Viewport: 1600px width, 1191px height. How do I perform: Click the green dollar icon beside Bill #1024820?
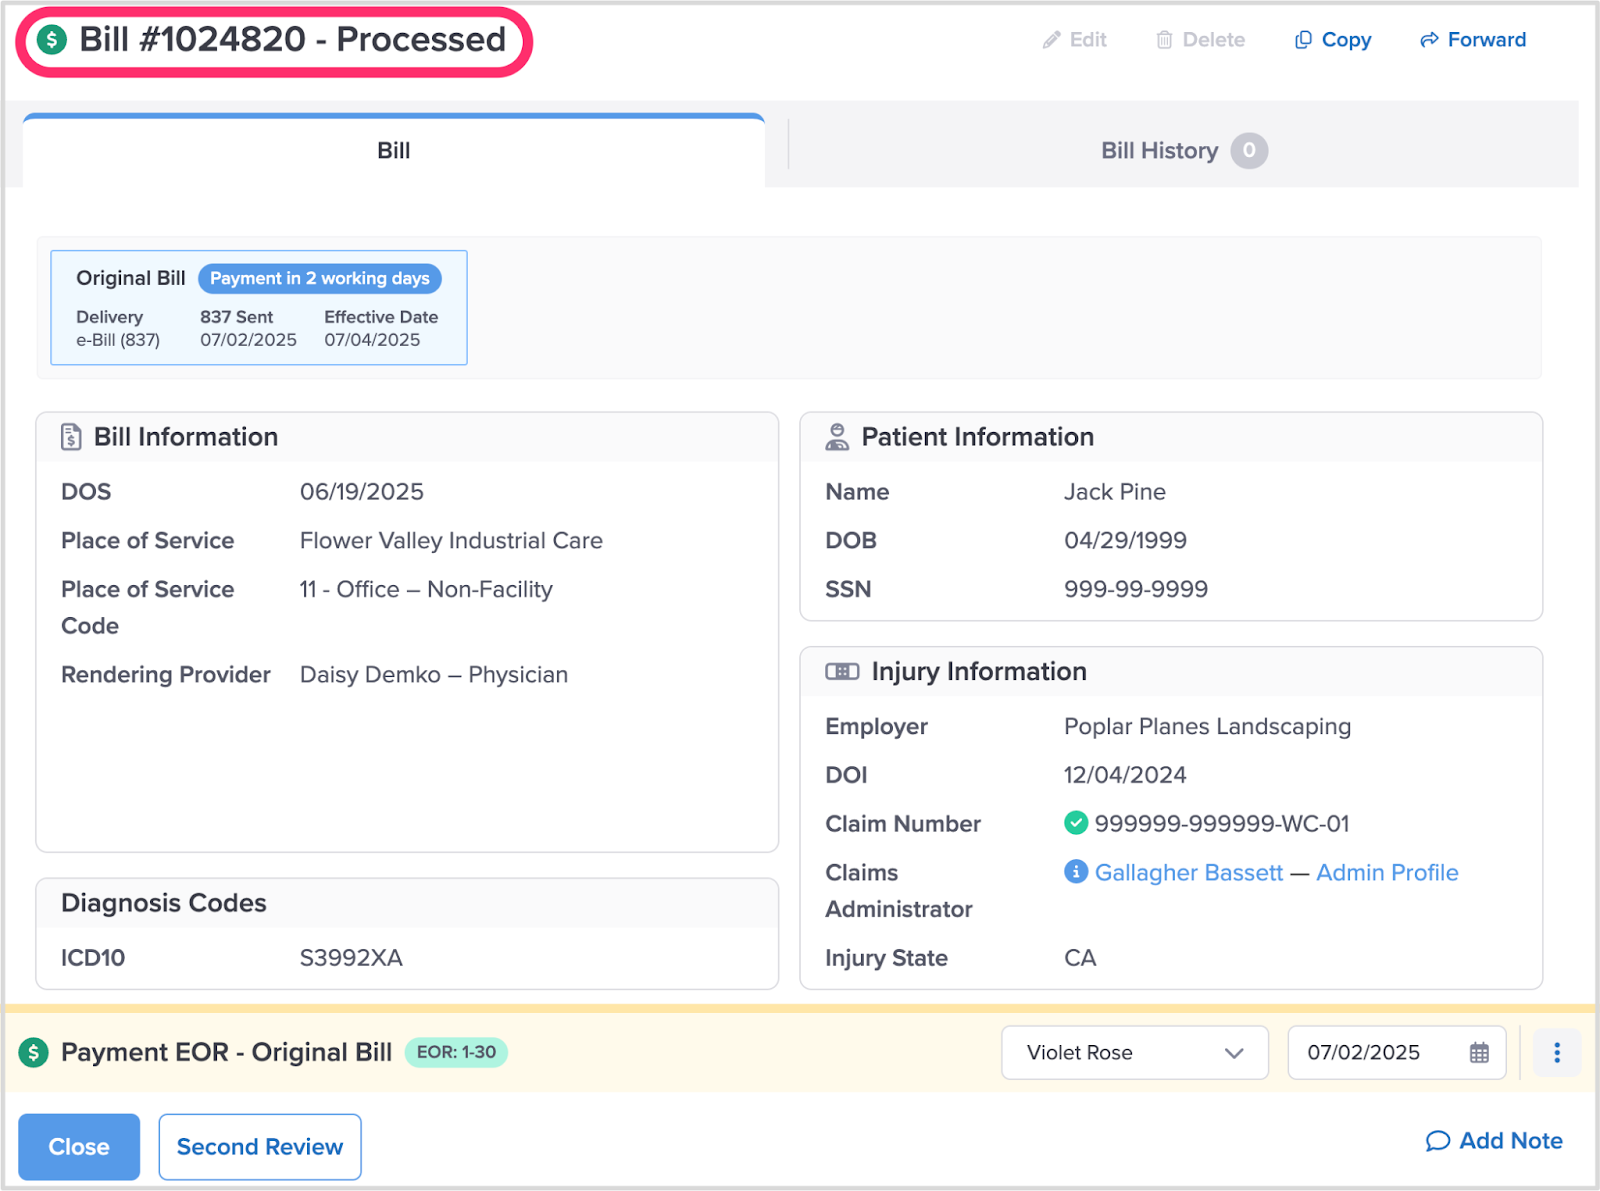51,40
